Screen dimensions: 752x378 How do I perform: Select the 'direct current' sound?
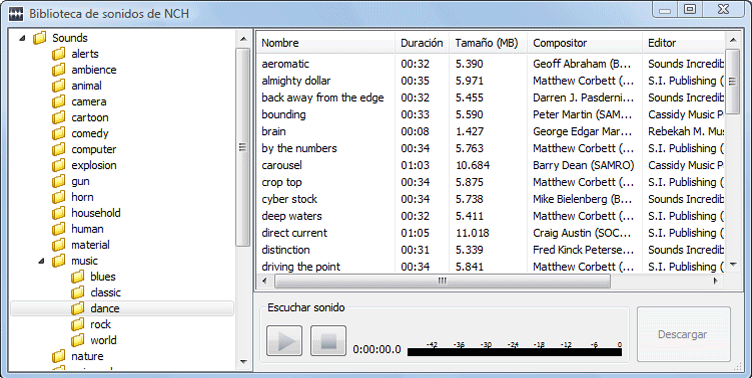coord(491,233)
